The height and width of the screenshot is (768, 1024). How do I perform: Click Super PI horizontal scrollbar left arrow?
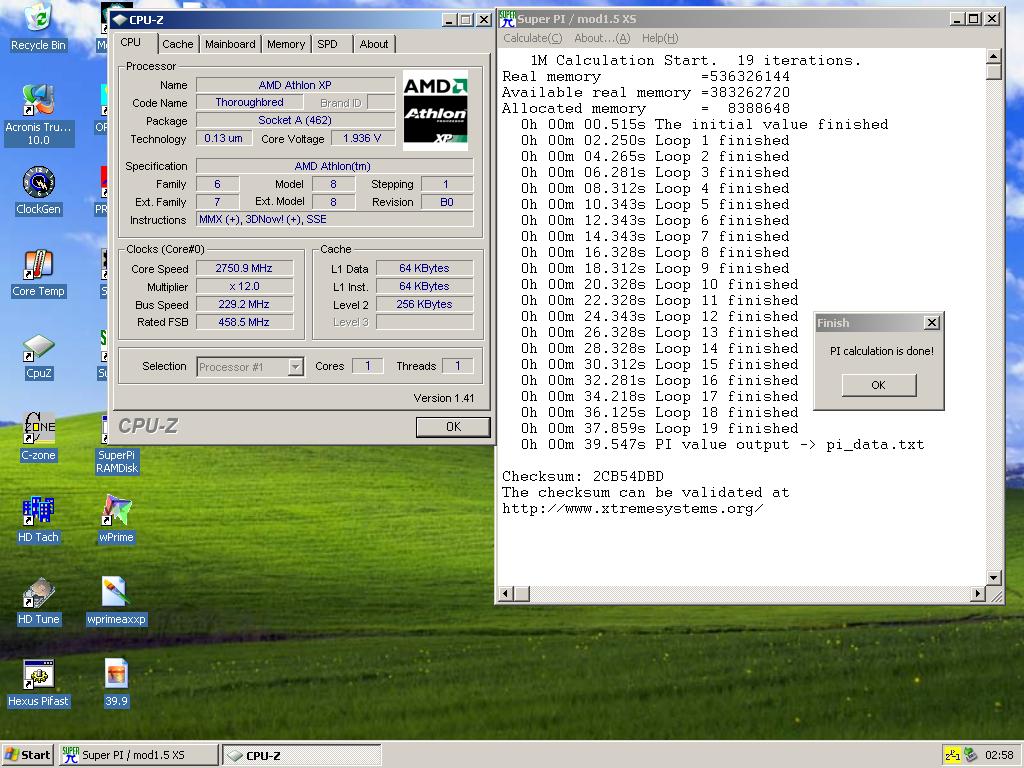(505, 594)
